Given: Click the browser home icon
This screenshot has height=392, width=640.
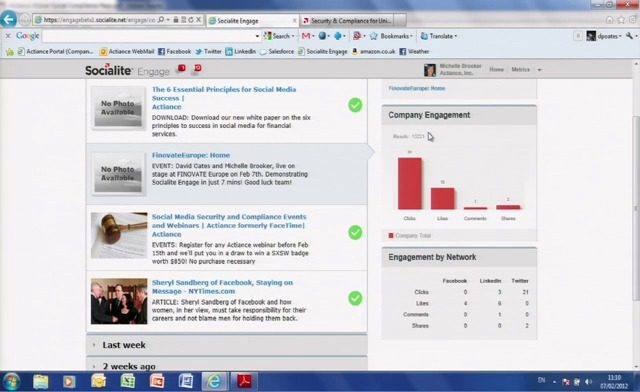Looking at the screenshot, I should pos(609,20).
